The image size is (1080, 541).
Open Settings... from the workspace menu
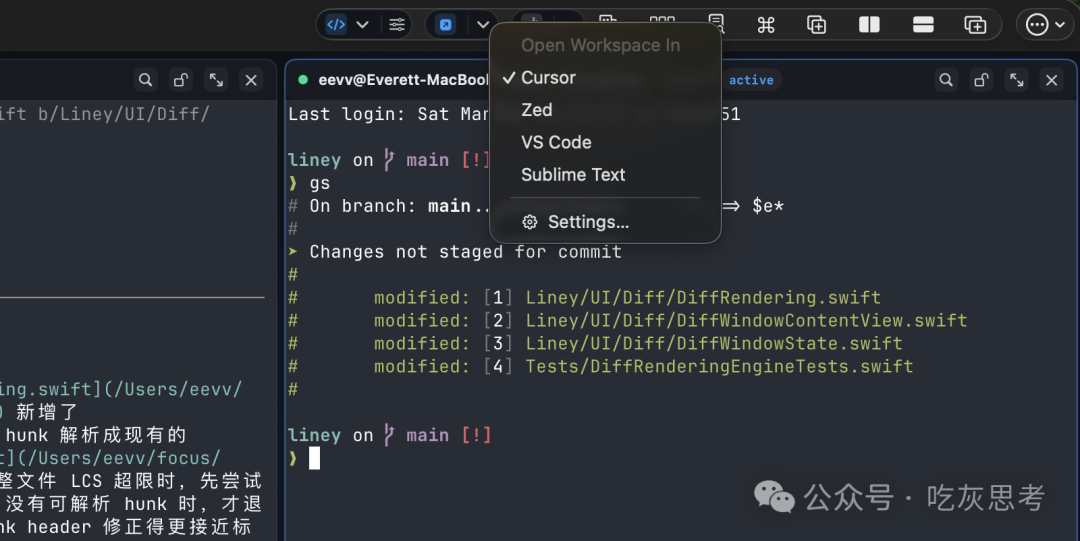[588, 222]
